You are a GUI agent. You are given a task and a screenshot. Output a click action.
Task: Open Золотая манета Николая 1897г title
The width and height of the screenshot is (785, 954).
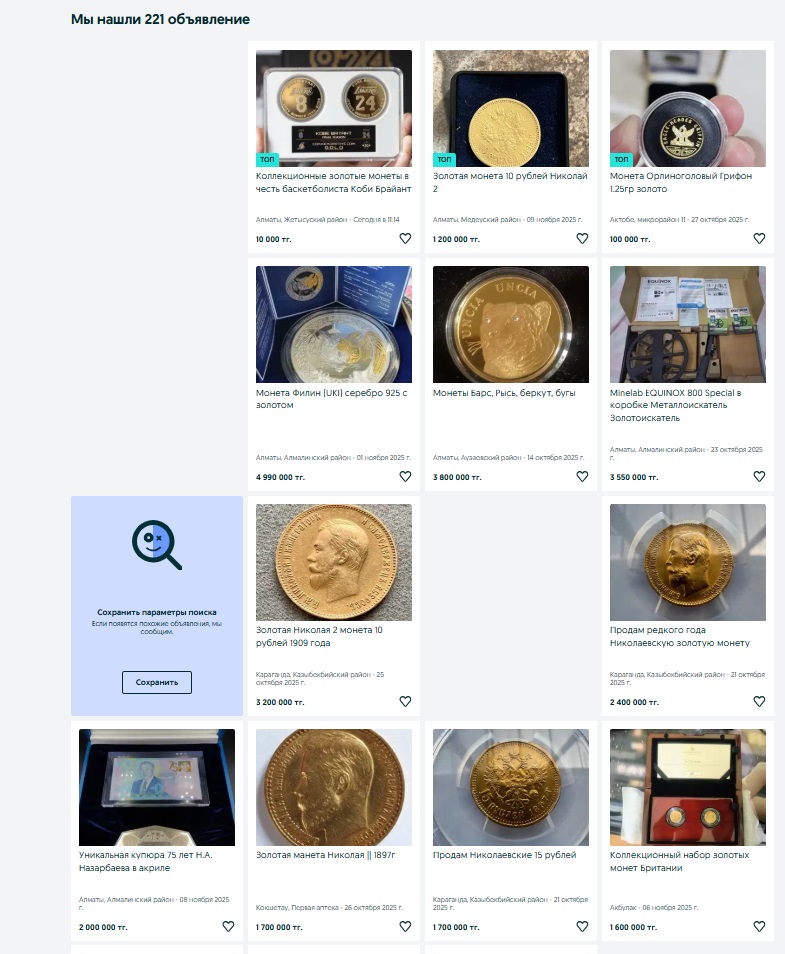326,855
